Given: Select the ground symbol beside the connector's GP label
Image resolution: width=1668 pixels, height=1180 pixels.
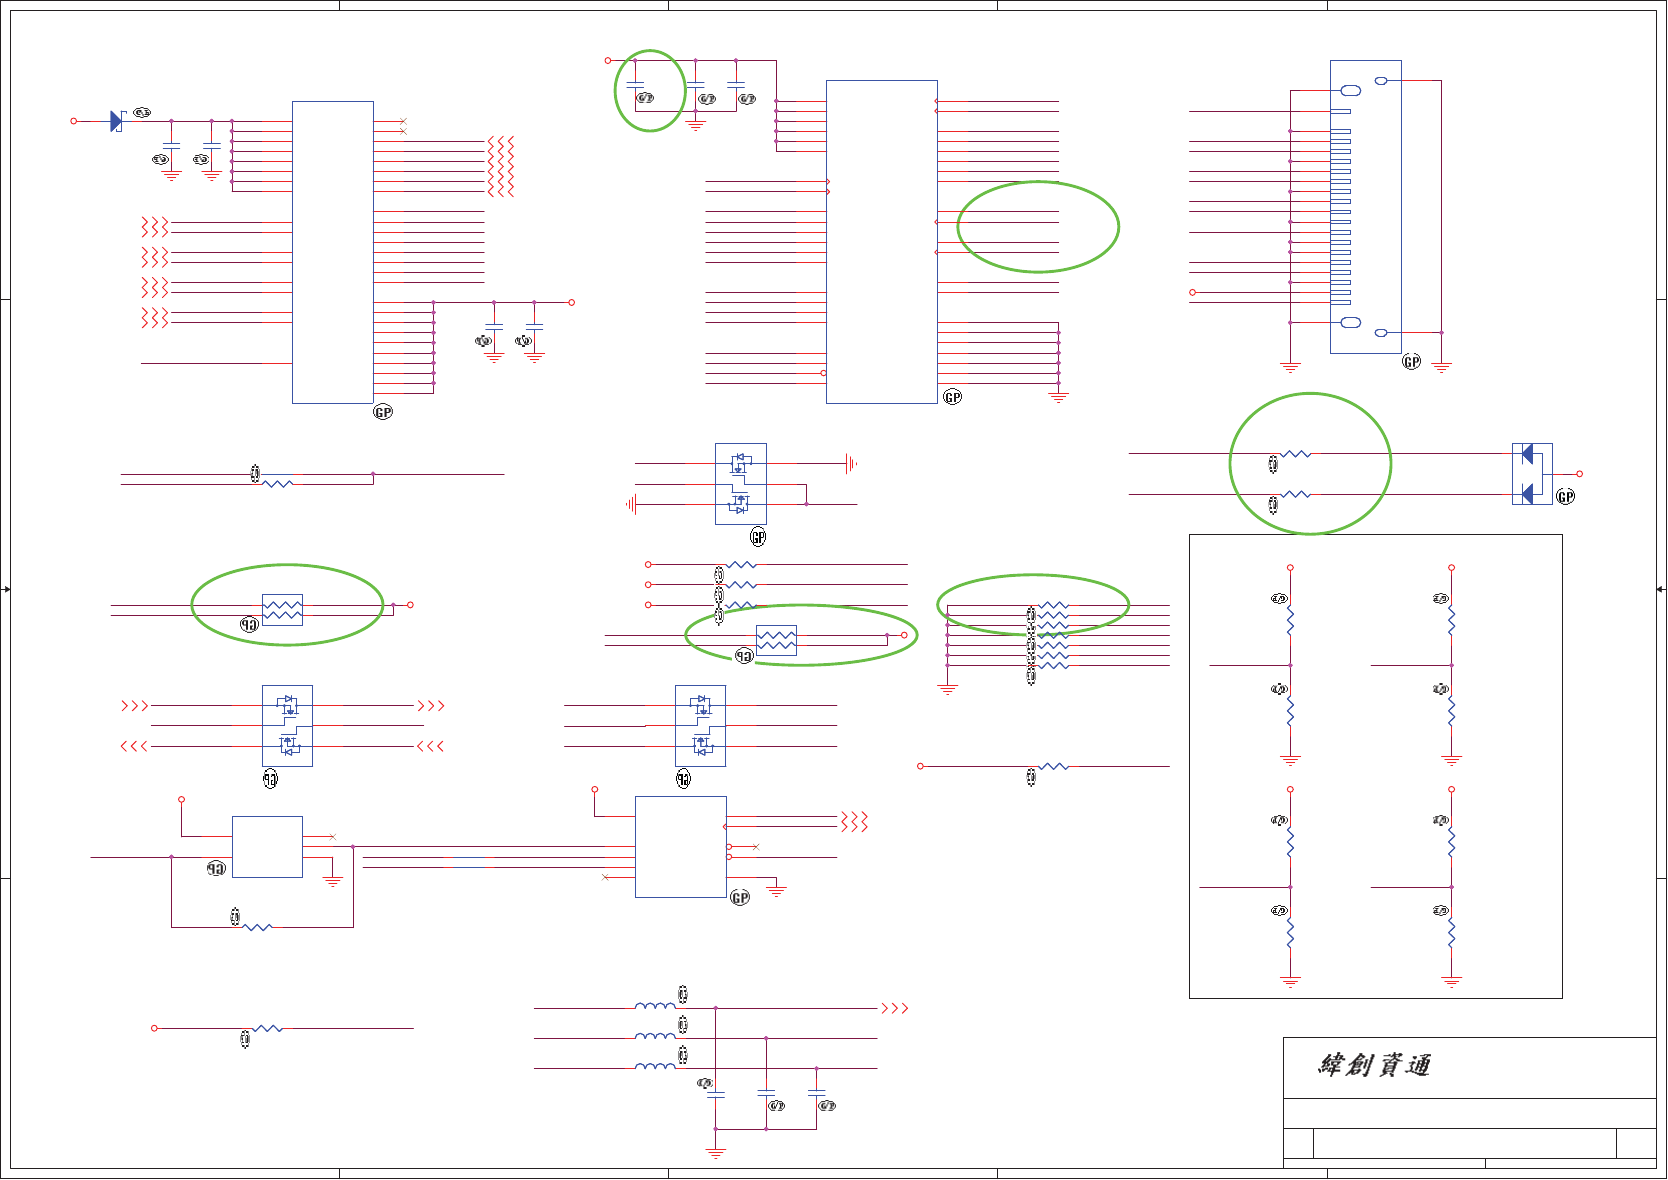Looking at the screenshot, I should coord(1441,368).
